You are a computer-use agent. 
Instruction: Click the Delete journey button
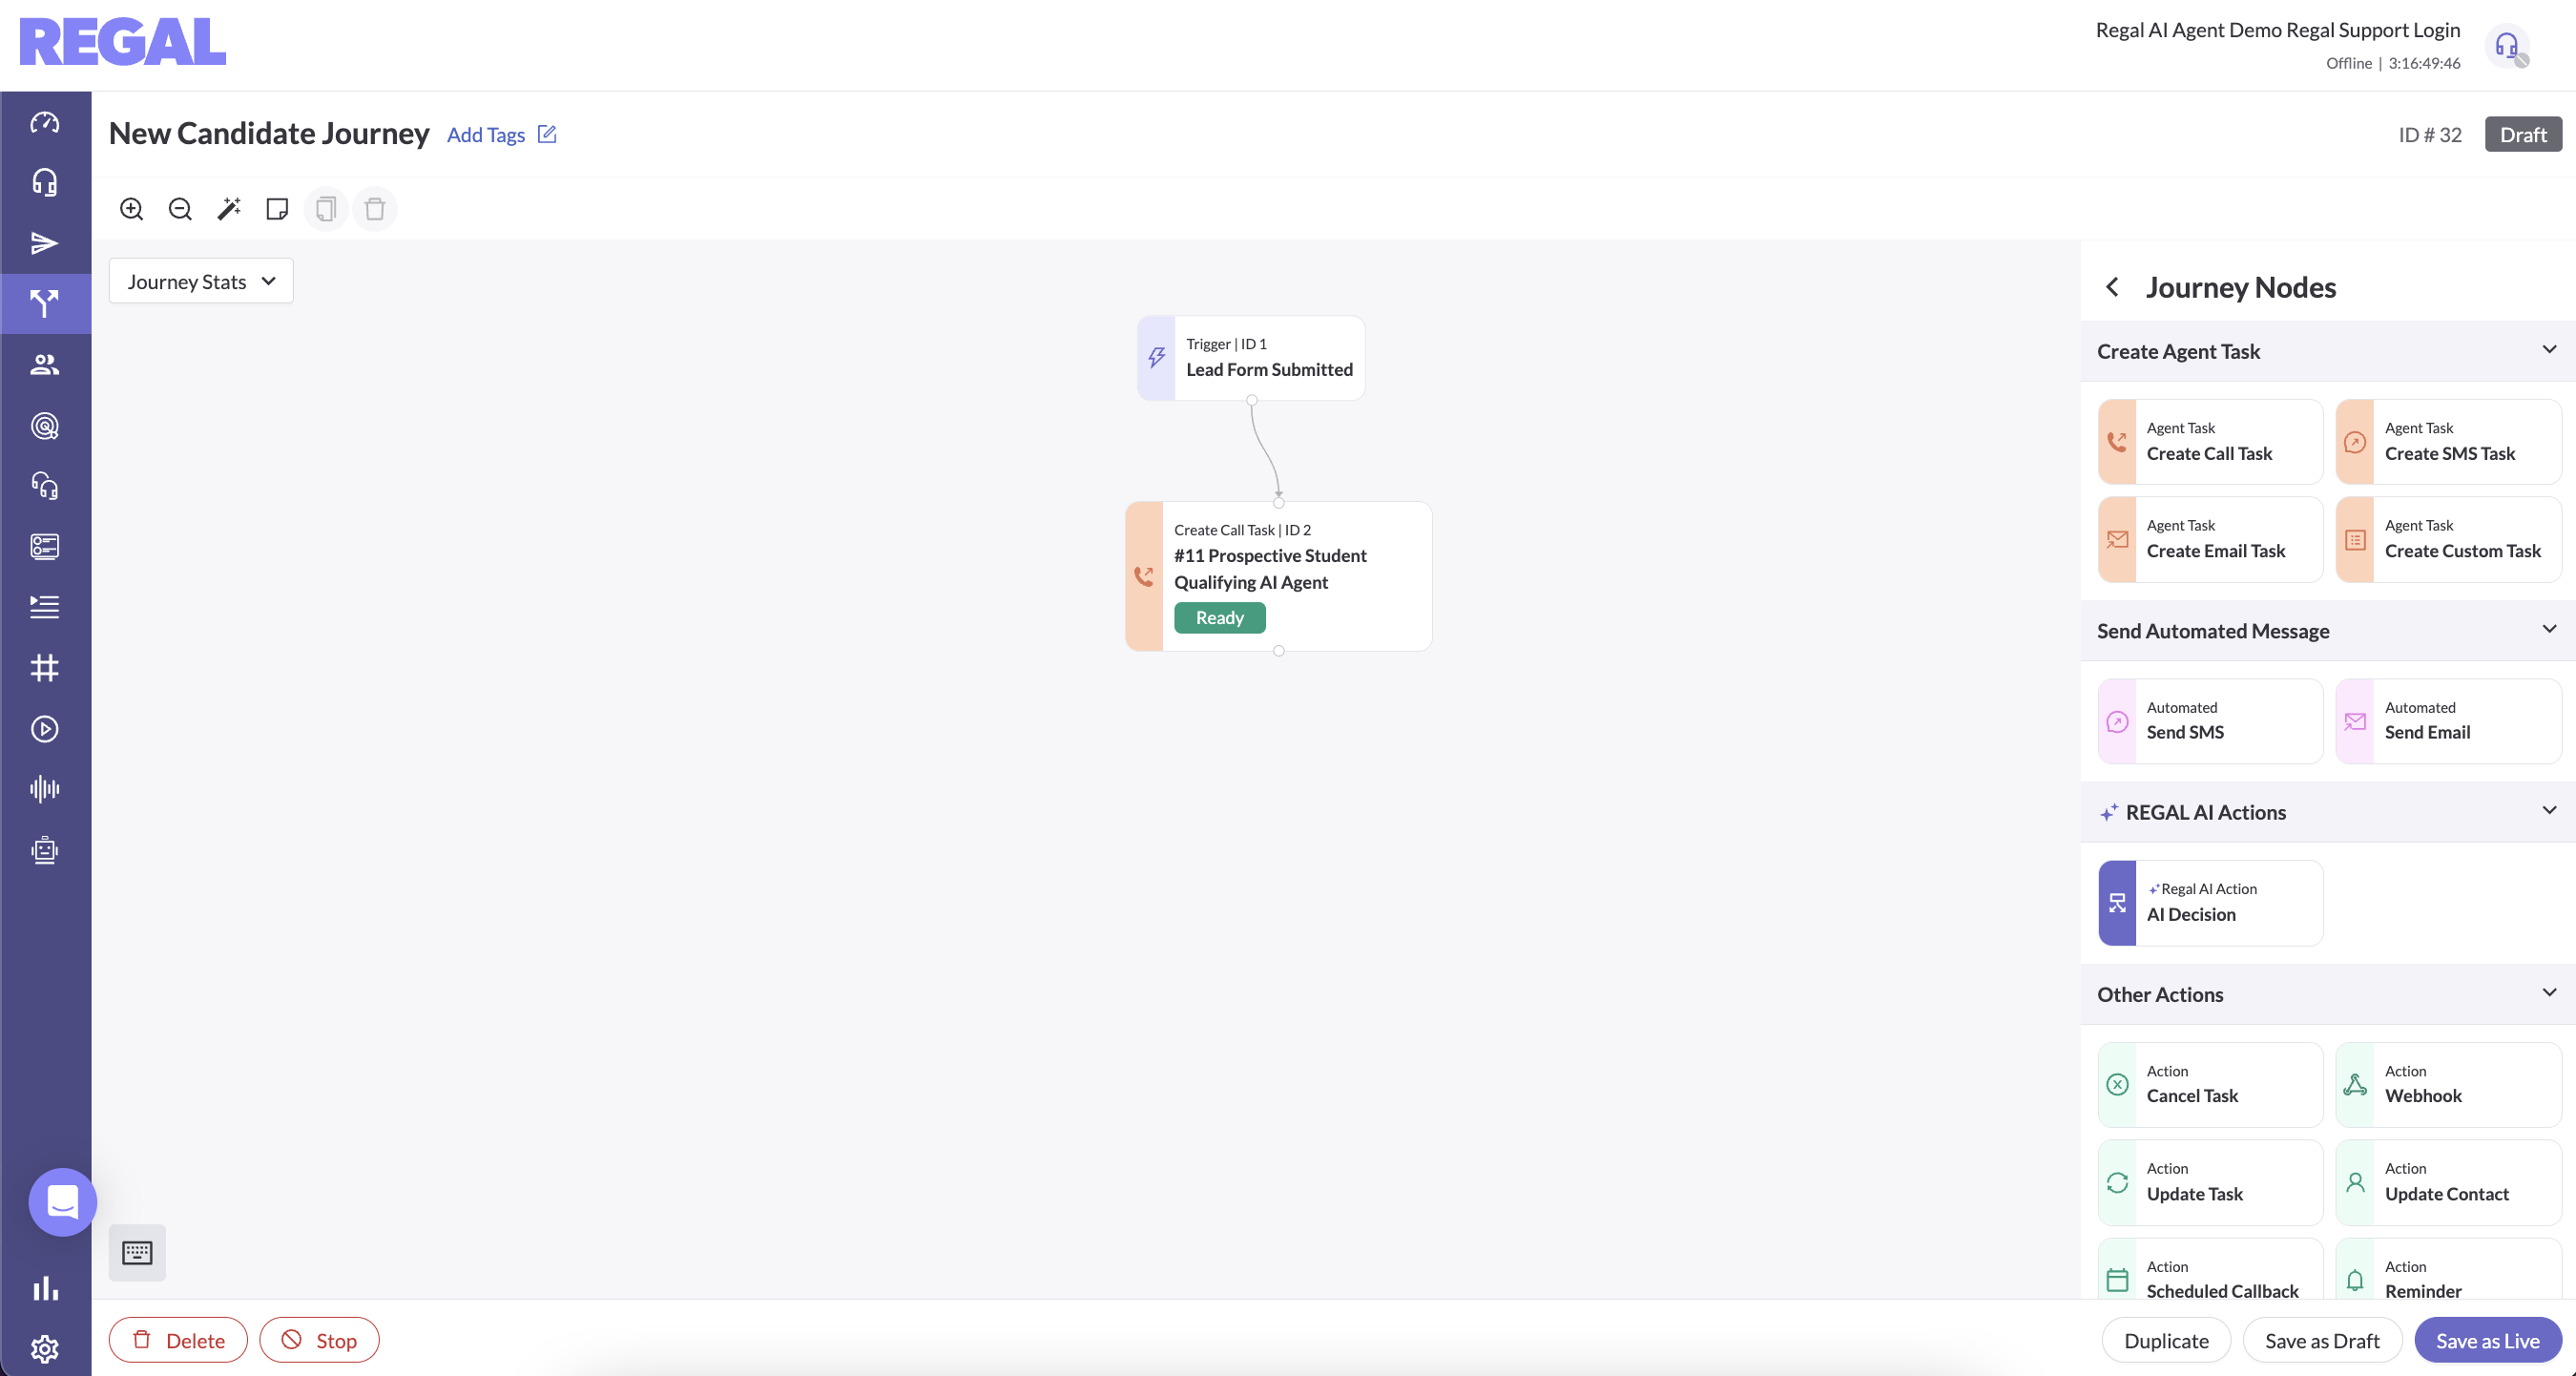[178, 1340]
